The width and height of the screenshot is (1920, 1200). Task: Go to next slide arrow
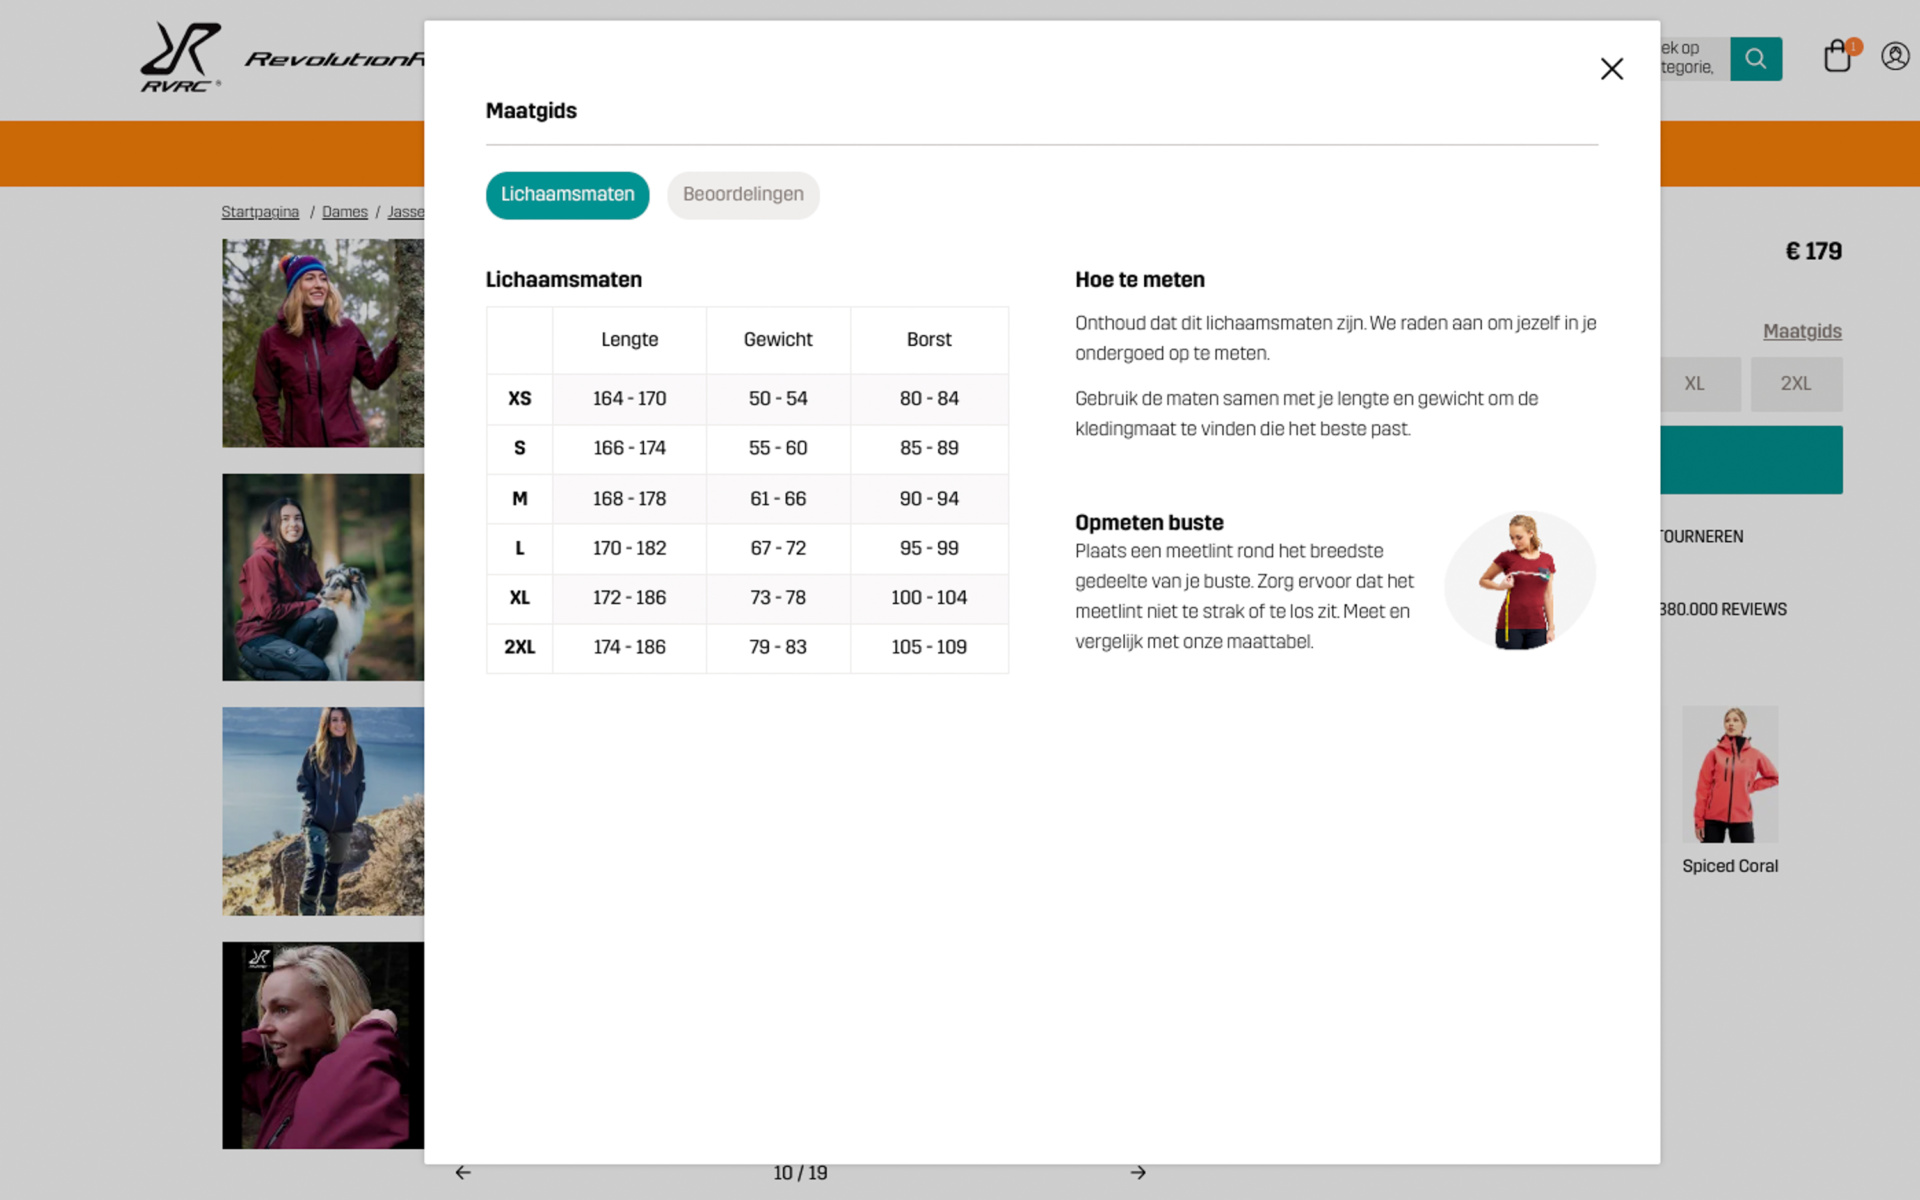(x=1138, y=1172)
